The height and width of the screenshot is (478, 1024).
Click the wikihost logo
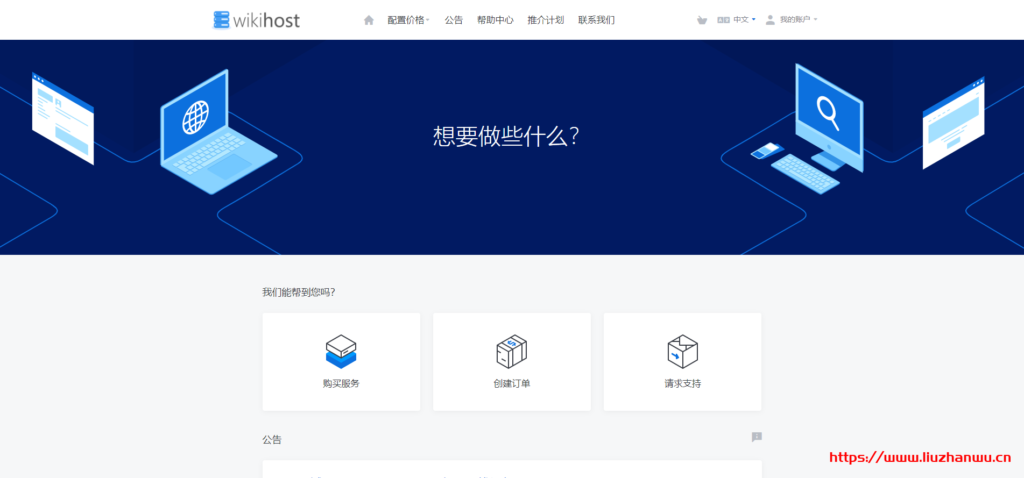click(256, 19)
